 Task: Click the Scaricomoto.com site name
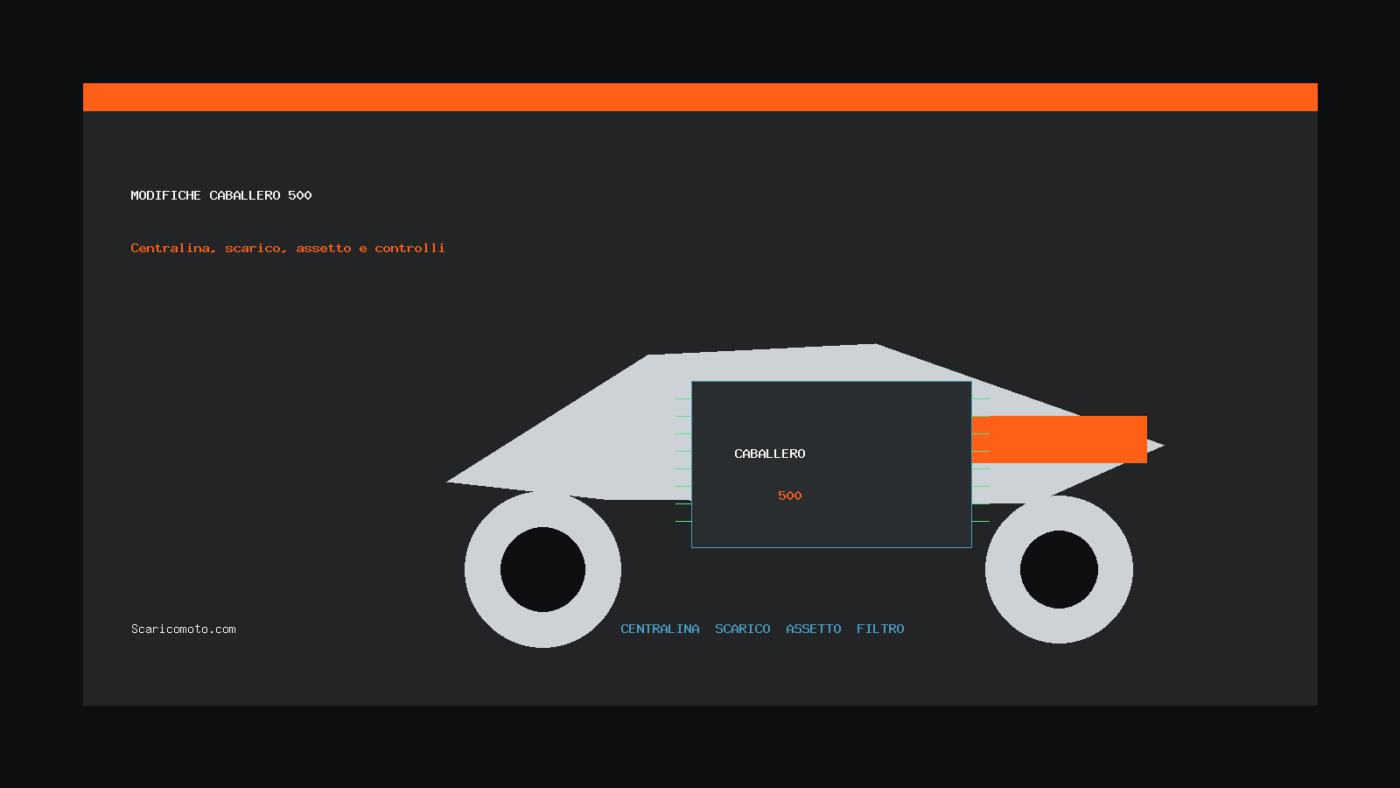(183, 629)
